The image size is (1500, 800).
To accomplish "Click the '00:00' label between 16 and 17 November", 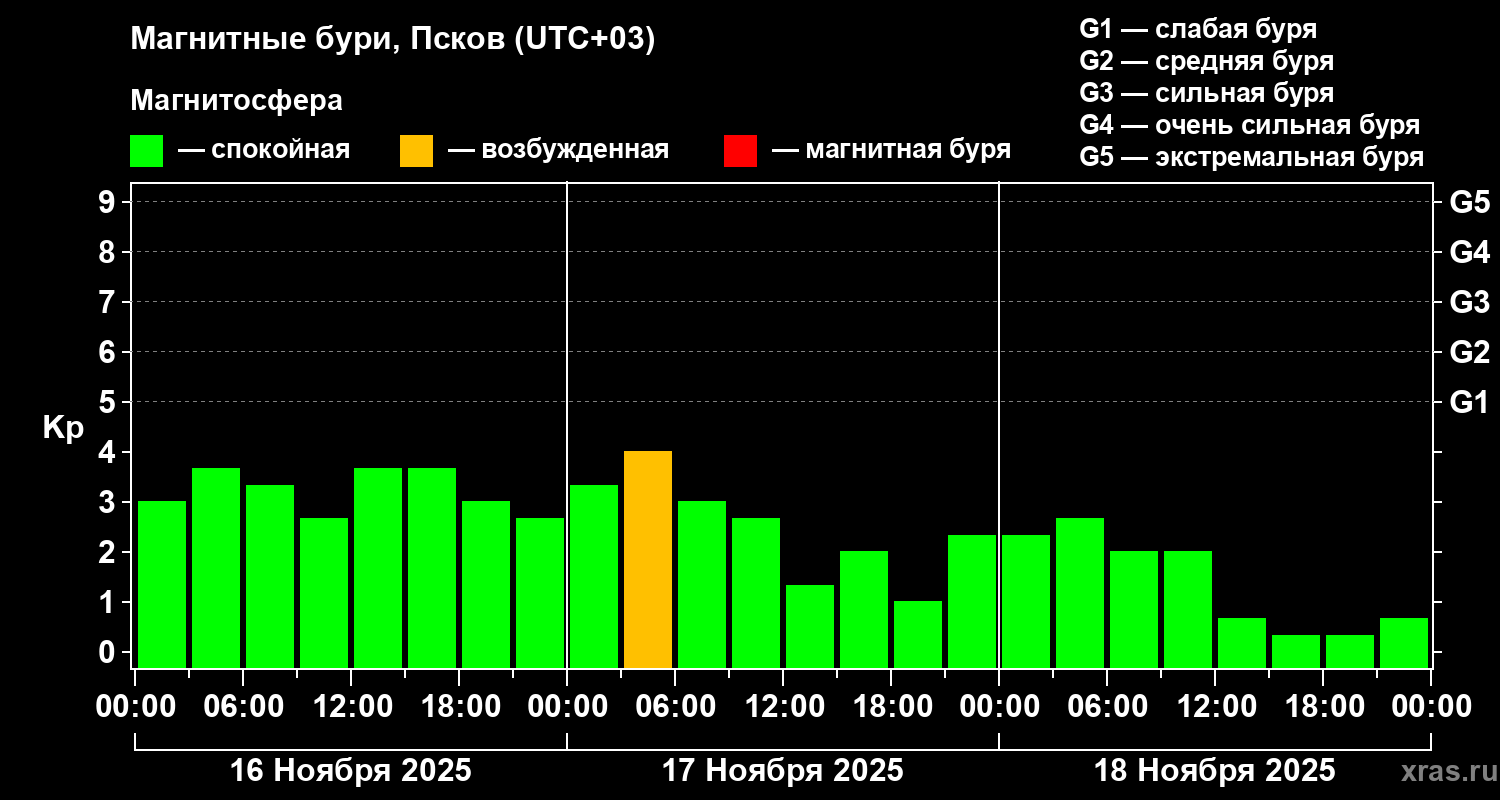I will point(567,707).
